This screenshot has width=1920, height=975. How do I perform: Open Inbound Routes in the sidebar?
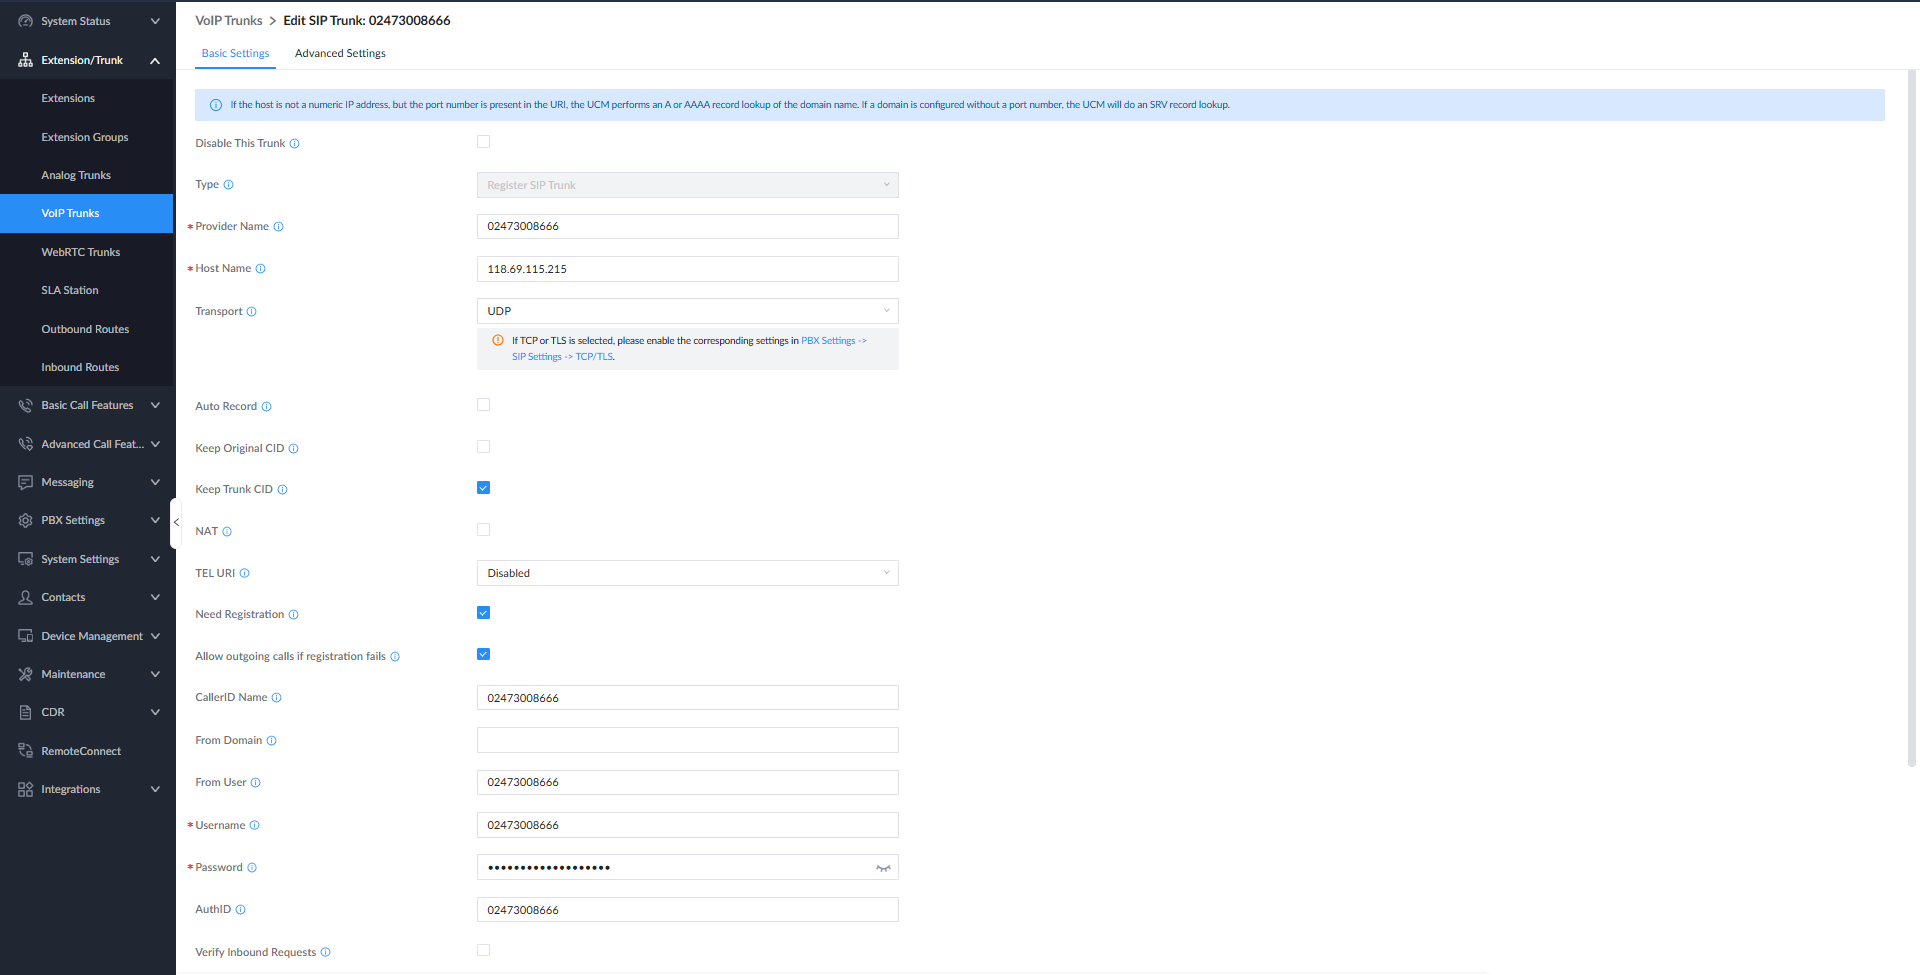[x=80, y=367]
